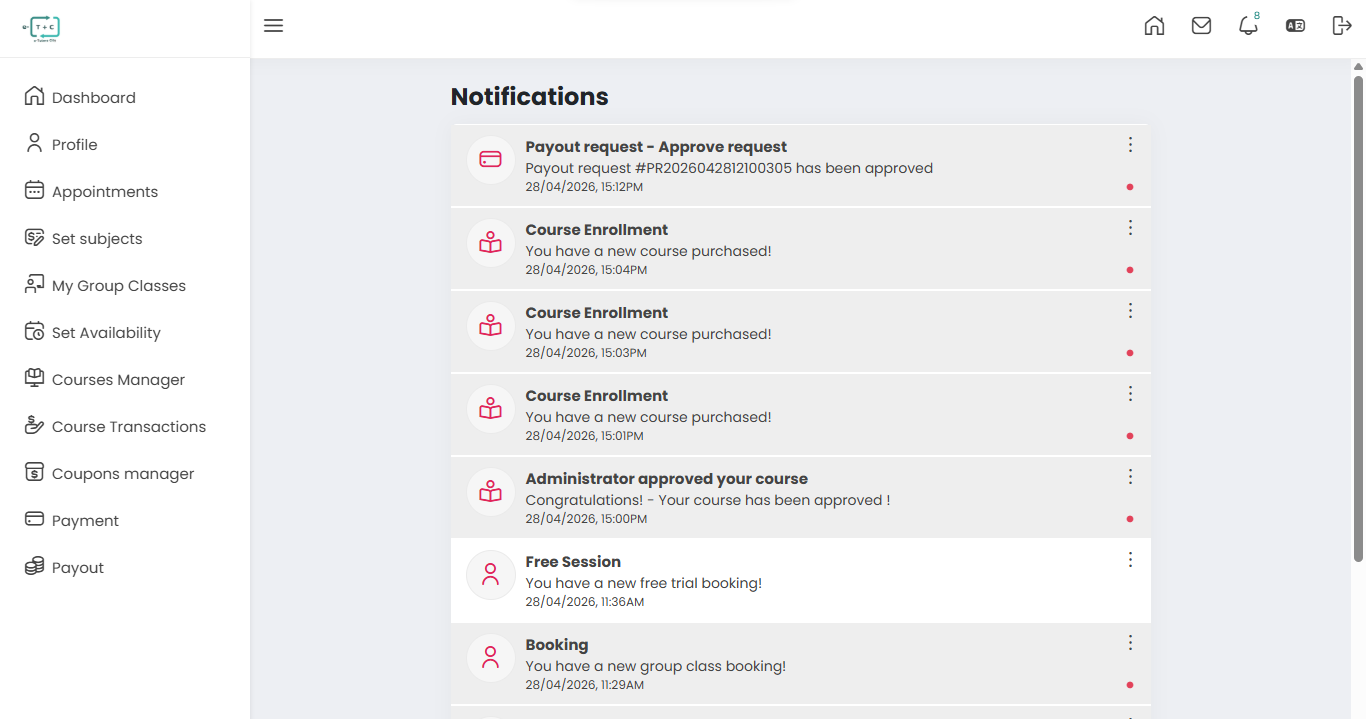Go to Dashboard in the sidebar
The width and height of the screenshot is (1366, 719).
[94, 97]
